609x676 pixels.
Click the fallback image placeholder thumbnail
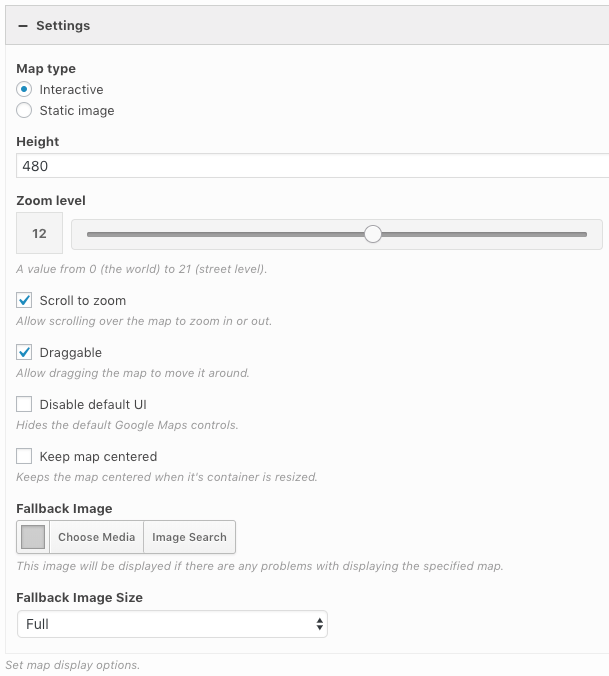coord(33,537)
